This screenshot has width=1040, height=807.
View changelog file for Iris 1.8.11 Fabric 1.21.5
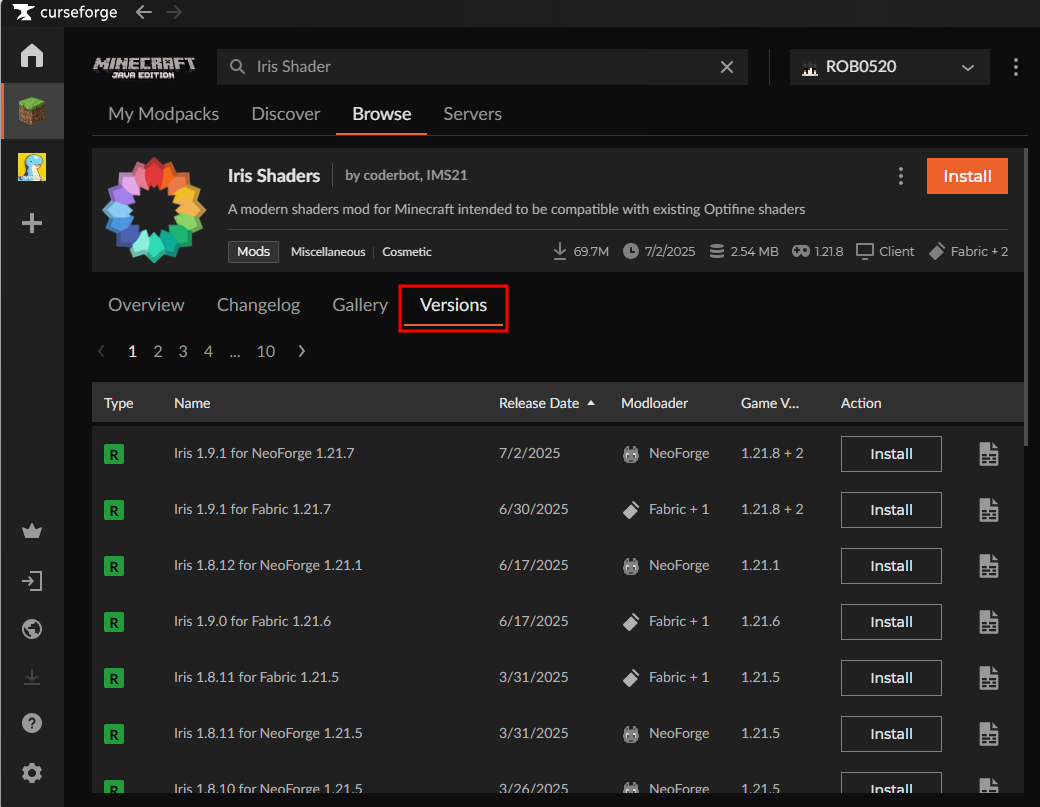(988, 678)
